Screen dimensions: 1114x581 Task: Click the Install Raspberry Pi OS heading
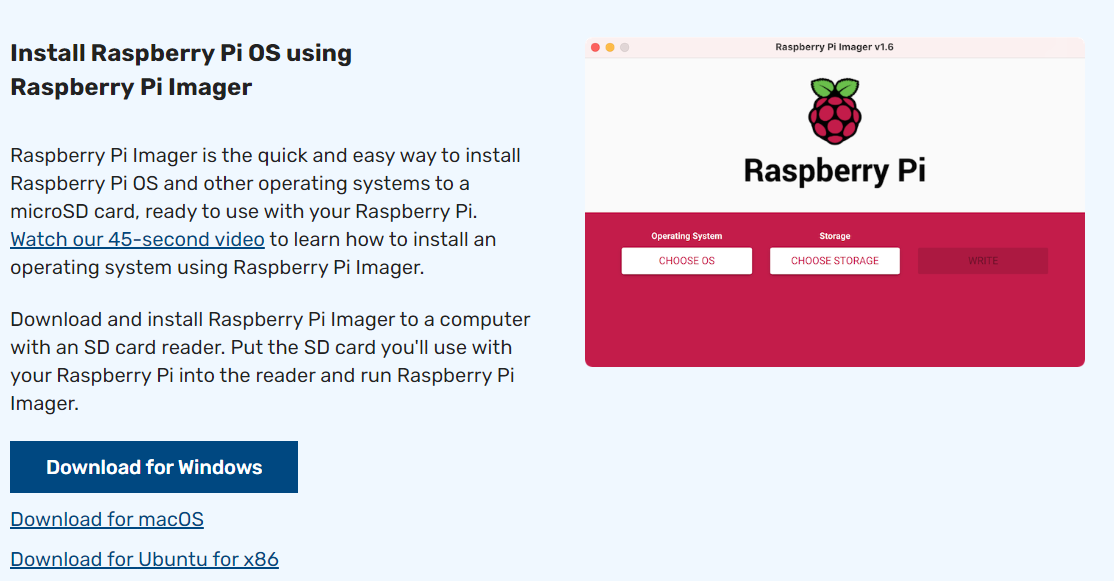coord(181,70)
